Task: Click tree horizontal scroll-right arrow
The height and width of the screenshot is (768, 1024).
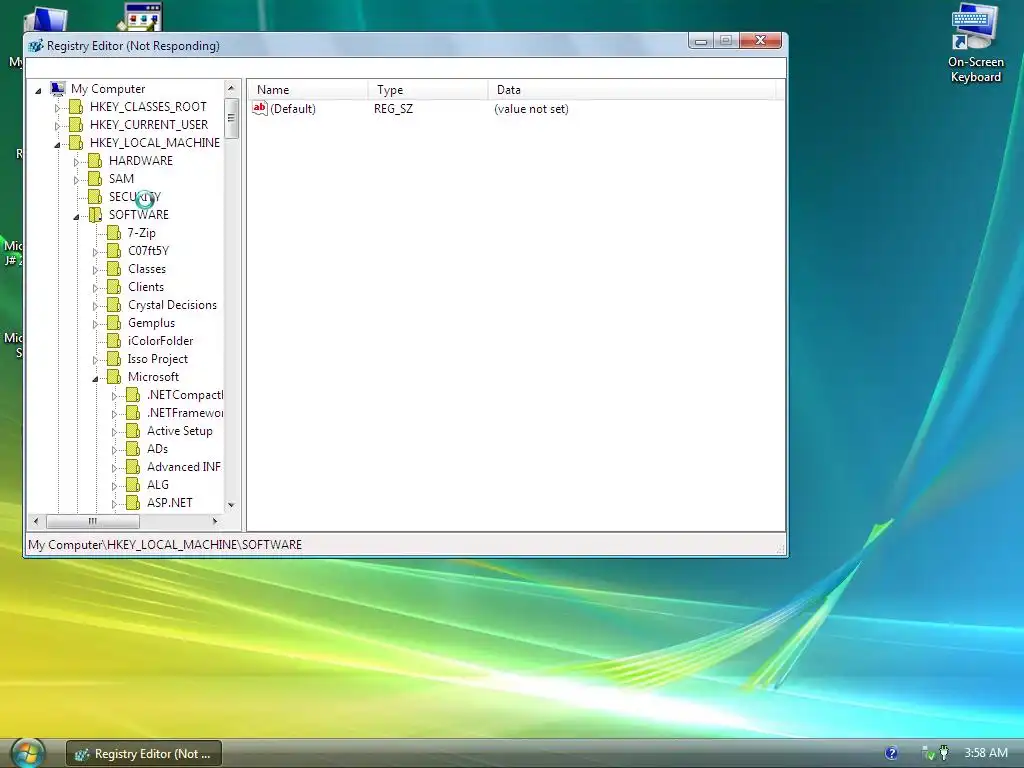Action: click(215, 521)
